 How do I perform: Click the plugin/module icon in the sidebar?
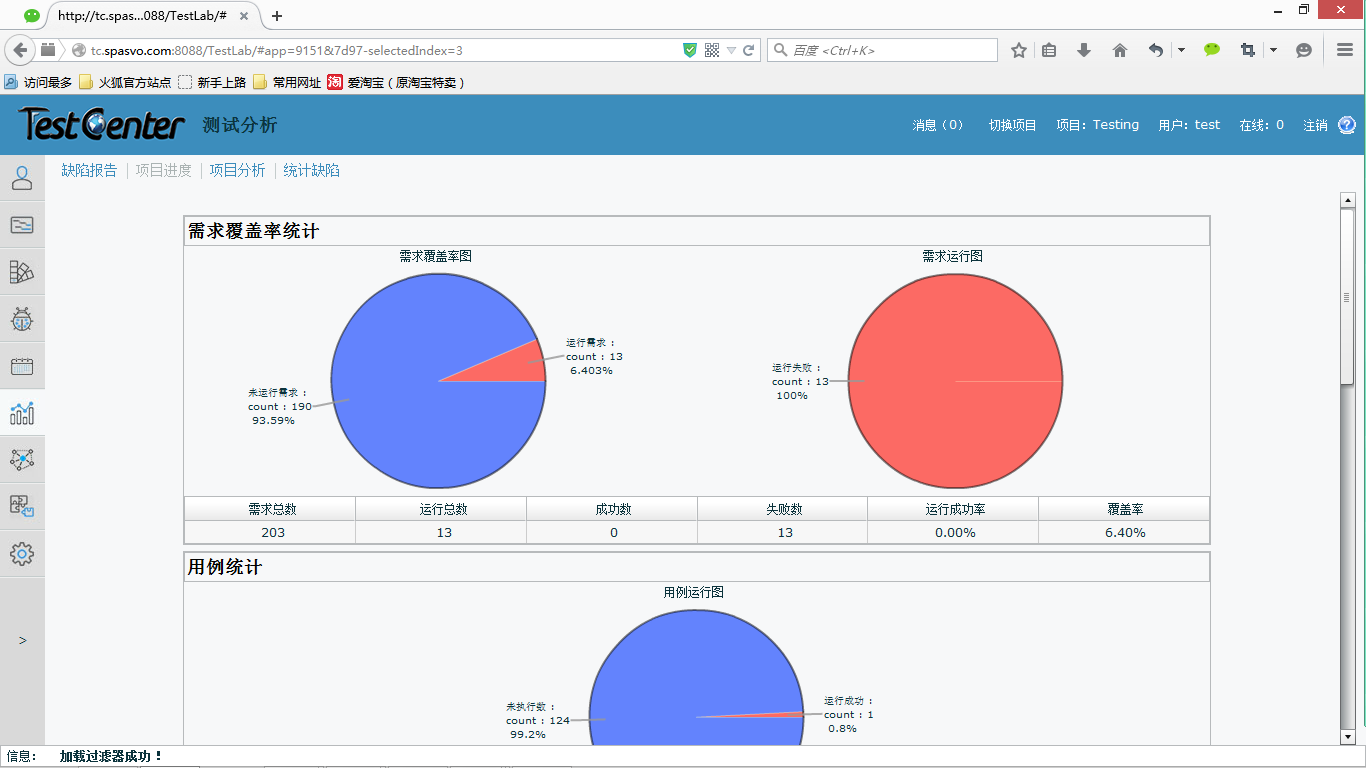click(x=22, y=506)
